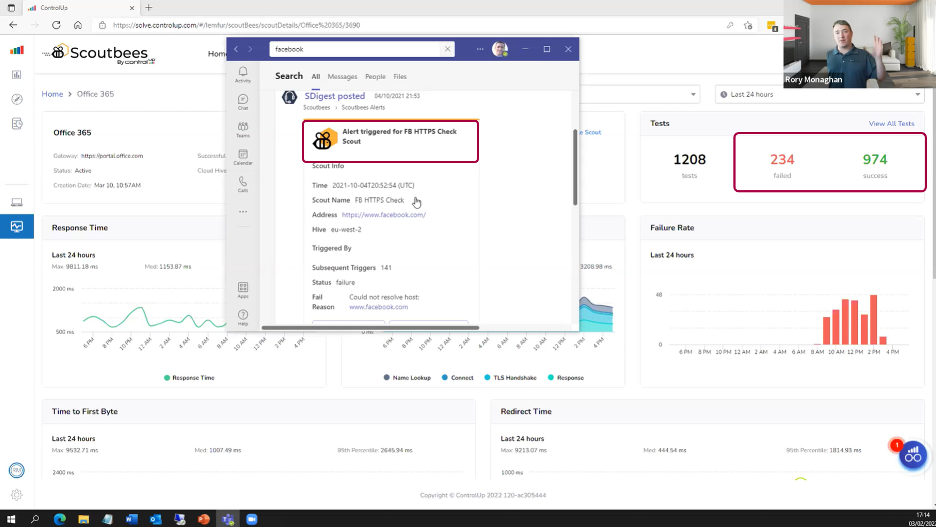Go forward in Teams navigation

coord(250,49)
